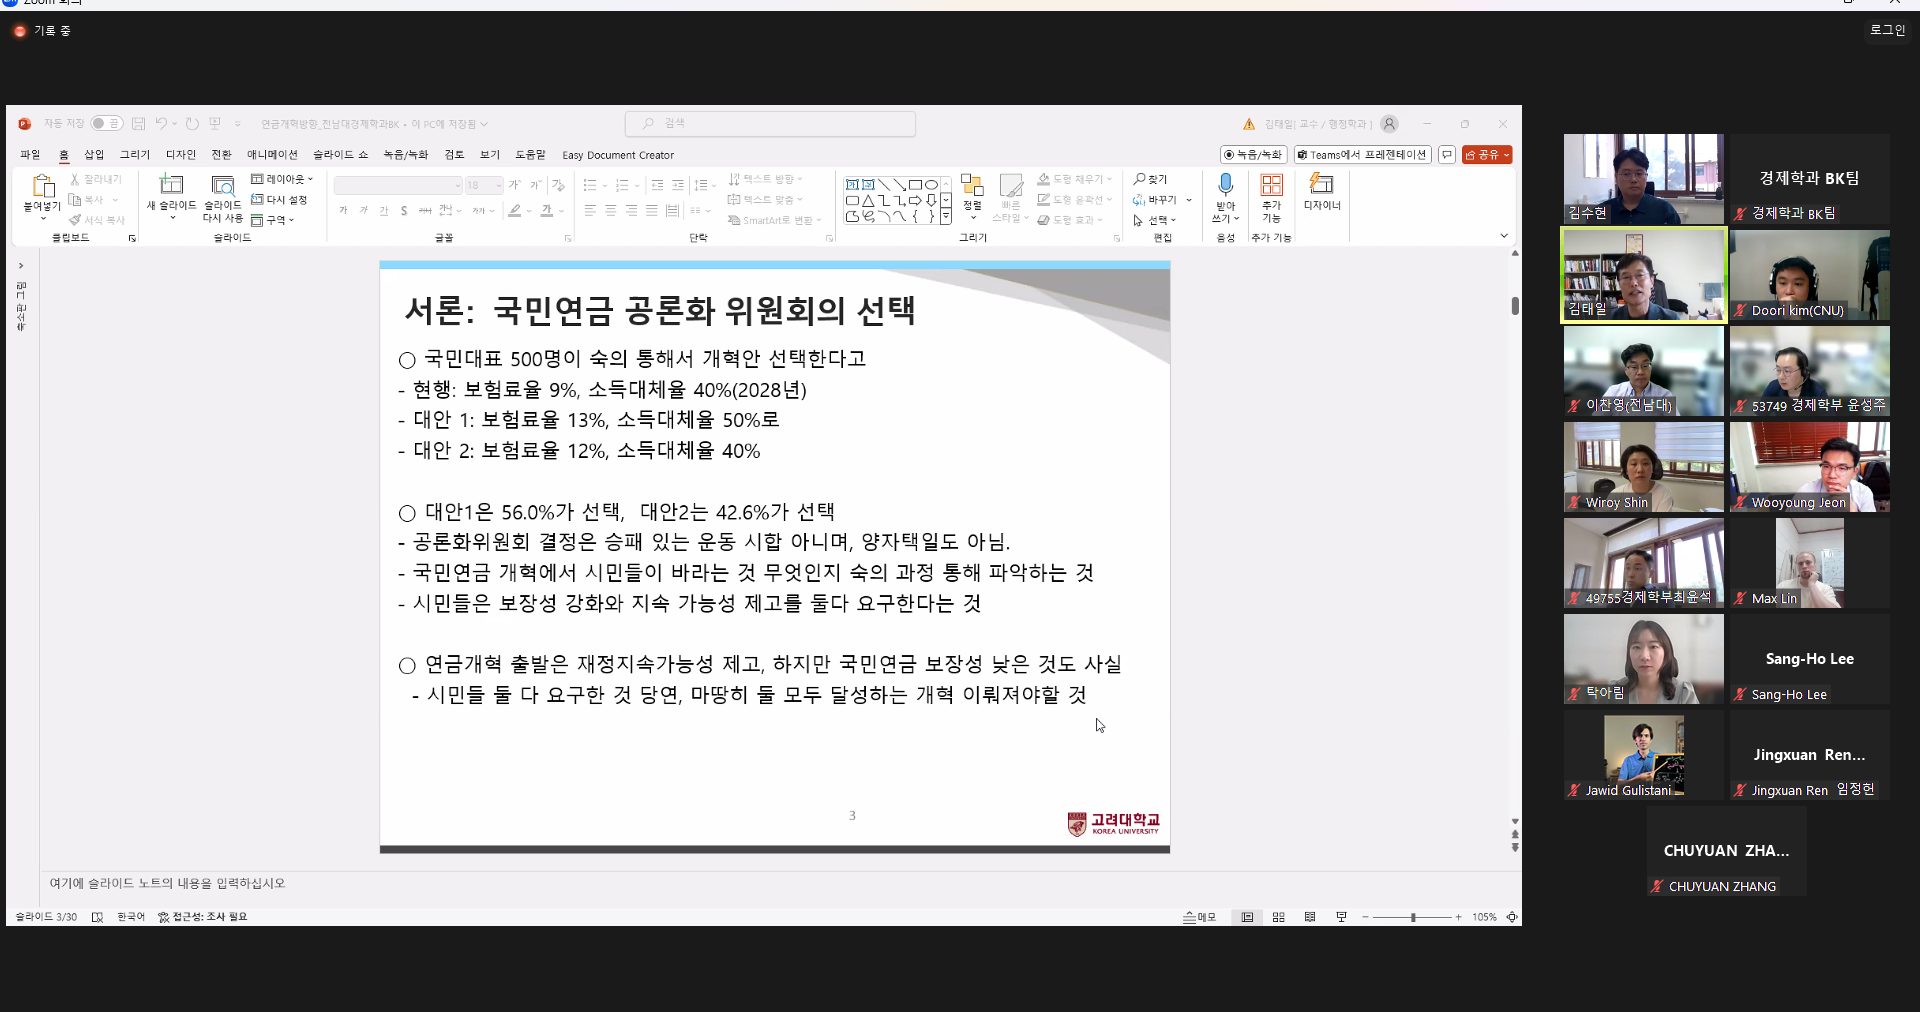Open the Quick Access Toolbar customize dropdown

click(238, 124)
